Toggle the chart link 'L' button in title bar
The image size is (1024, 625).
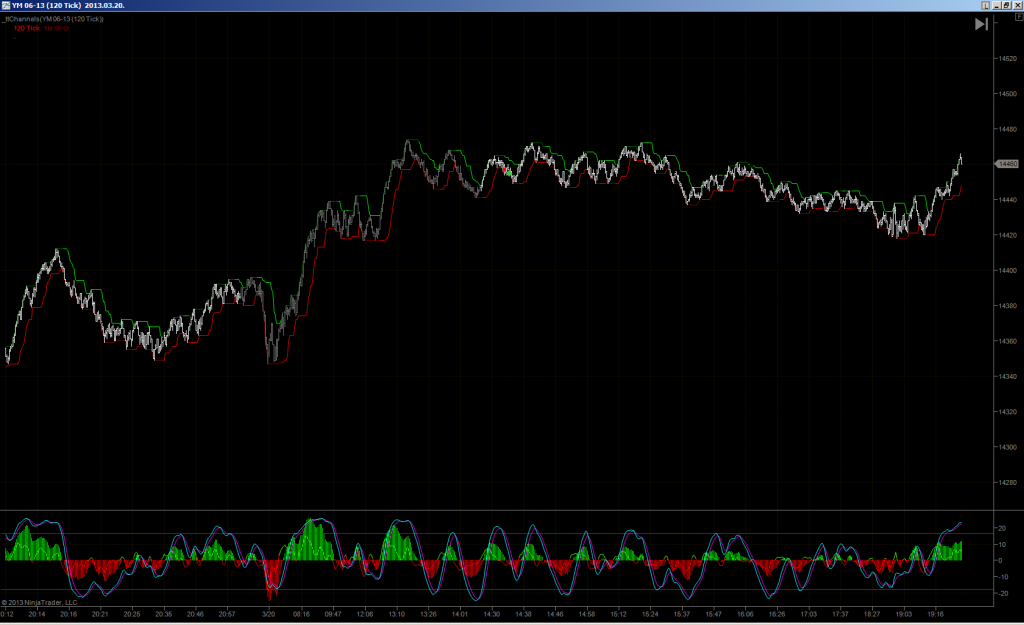point(985,5)
